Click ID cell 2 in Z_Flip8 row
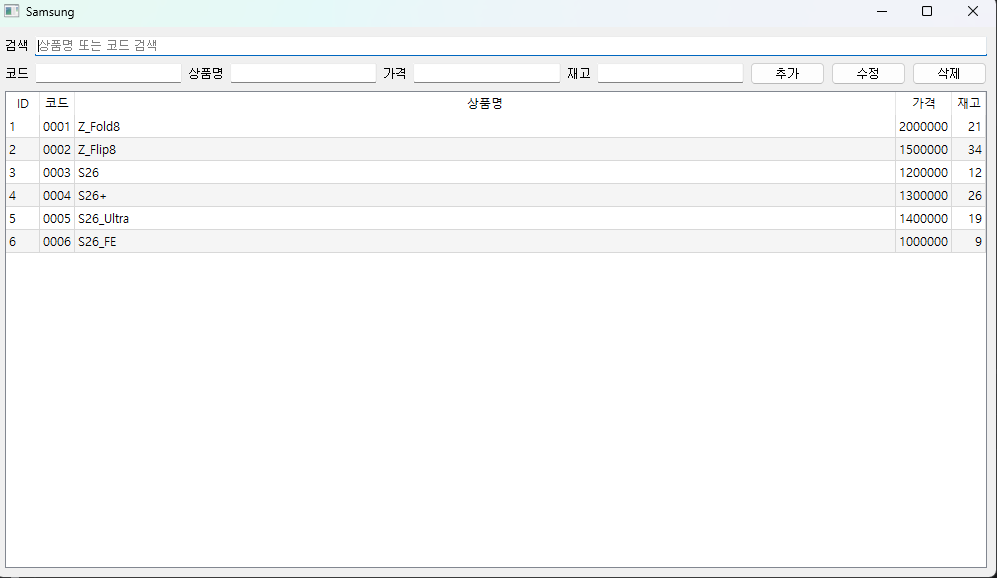Screen dimensions: 997x578 [x=23, y=149]
